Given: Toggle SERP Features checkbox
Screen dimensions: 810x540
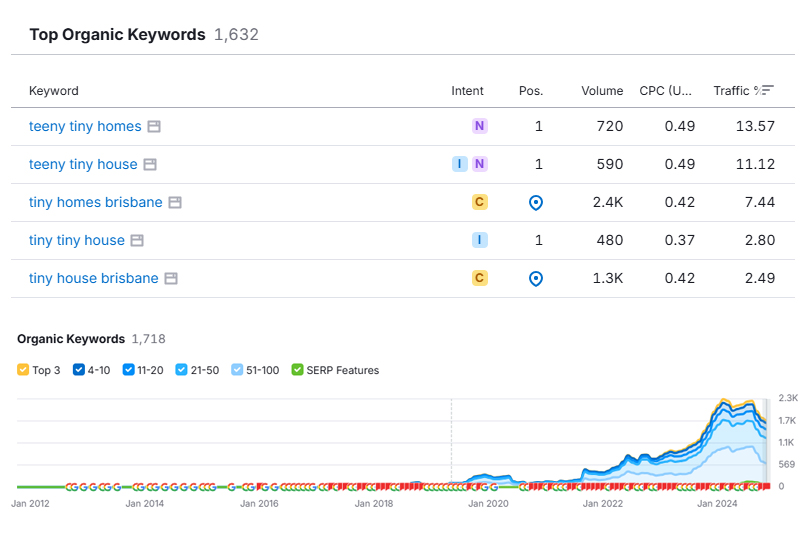Looking at the screenshot, I should 297,370.
